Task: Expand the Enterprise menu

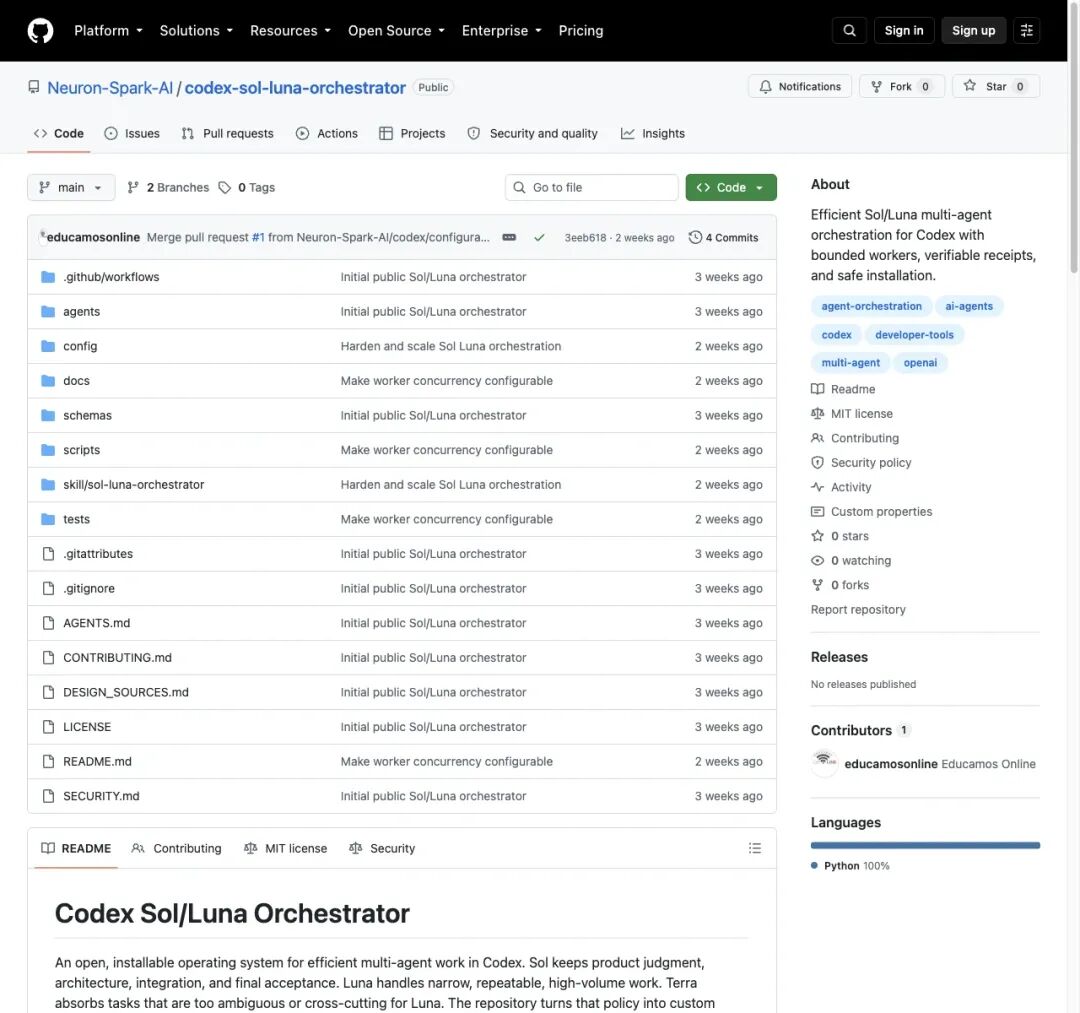Action: 501,30
